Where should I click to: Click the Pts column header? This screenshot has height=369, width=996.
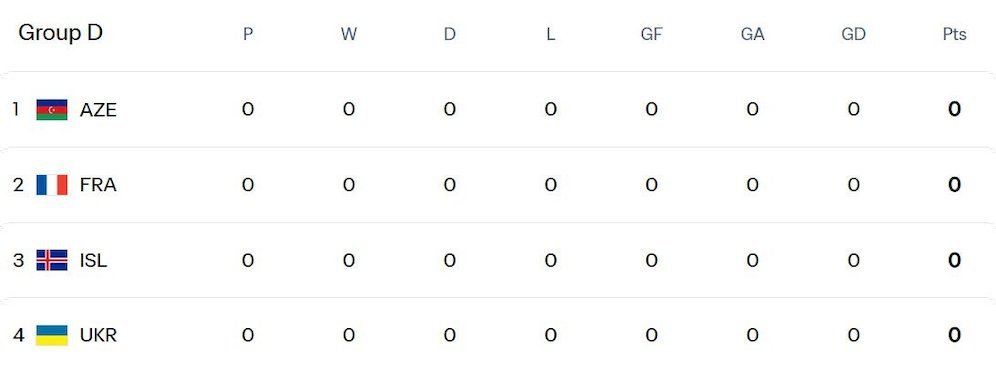(x=954, y=34)
